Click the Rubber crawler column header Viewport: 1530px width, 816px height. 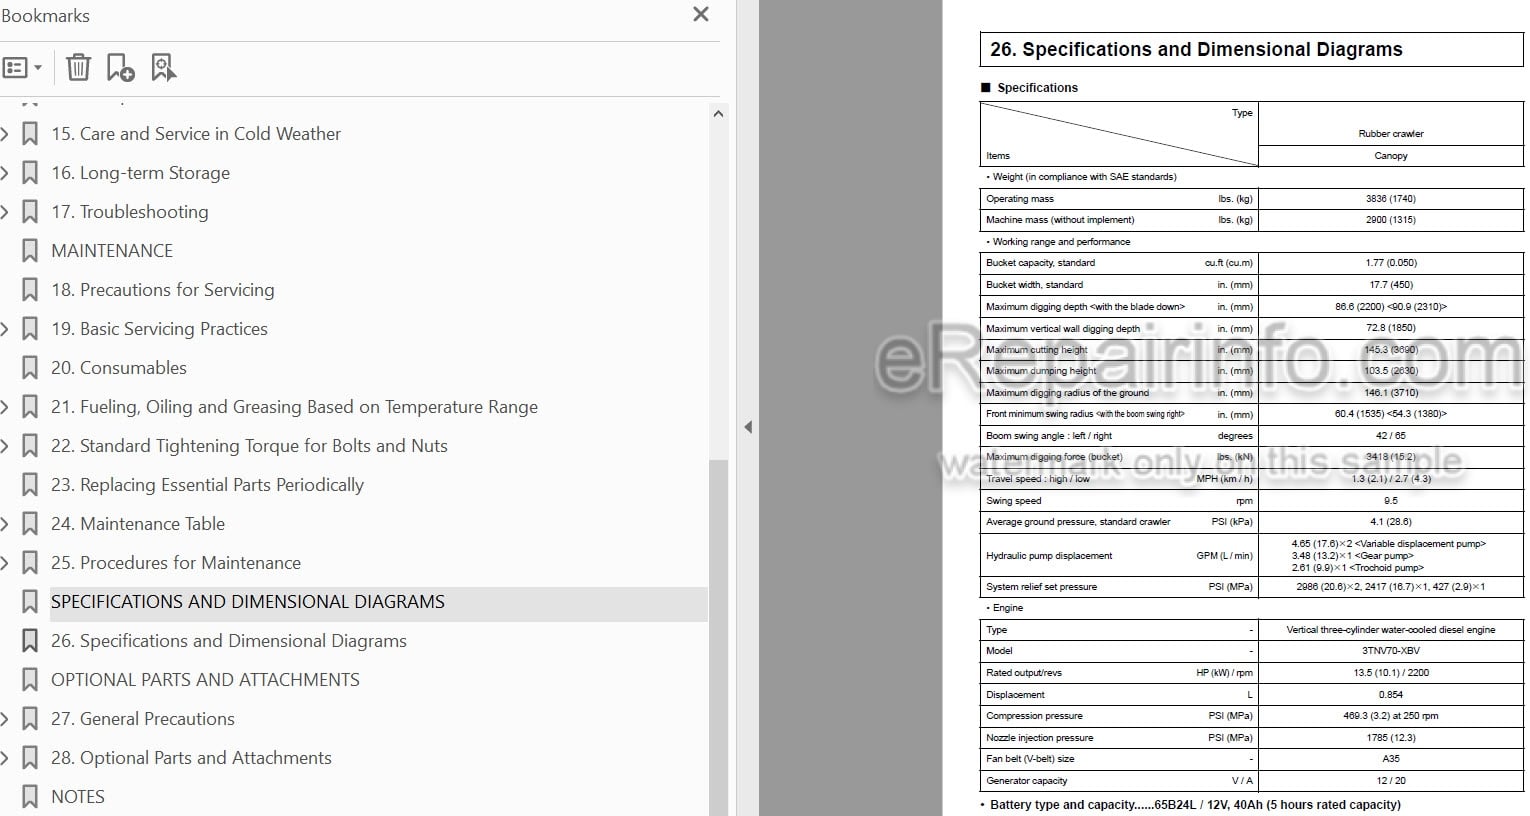click(x=1390, y=133)
